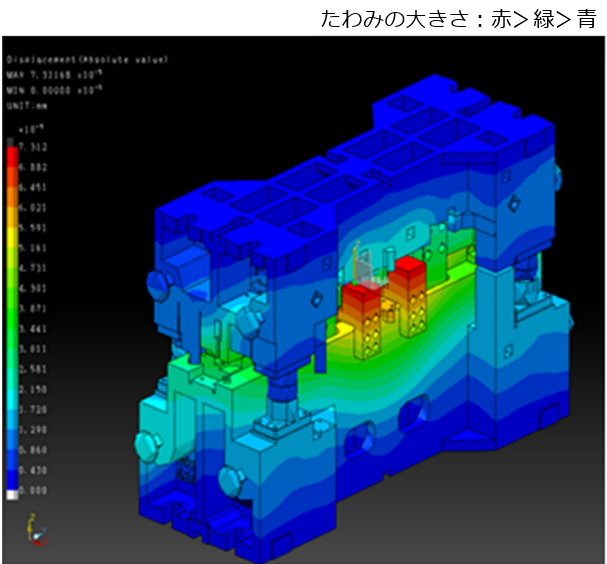This screenshot has width=607, height=564.
Task: Click the Displacement (Absolute value) title text
Action: tap(85, 59)
